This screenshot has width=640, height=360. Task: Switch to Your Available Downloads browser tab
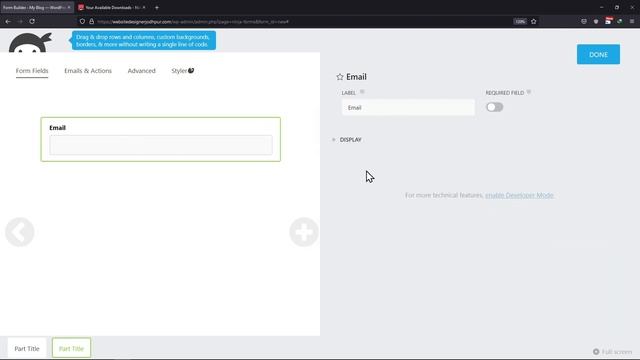112,7
